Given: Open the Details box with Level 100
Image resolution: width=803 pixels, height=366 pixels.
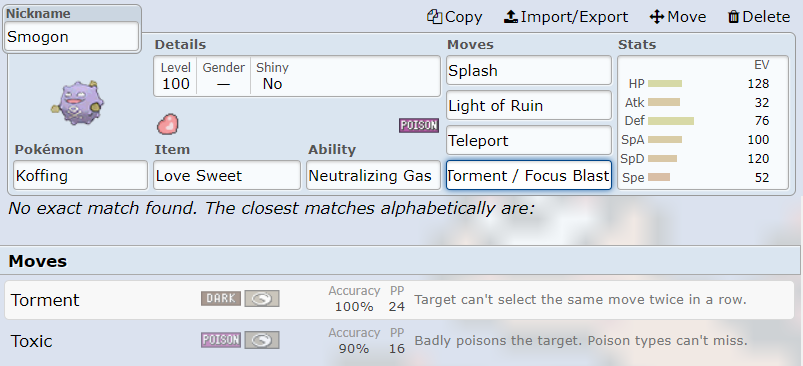Looking at the screenshot, I should (x=297, y=76).
